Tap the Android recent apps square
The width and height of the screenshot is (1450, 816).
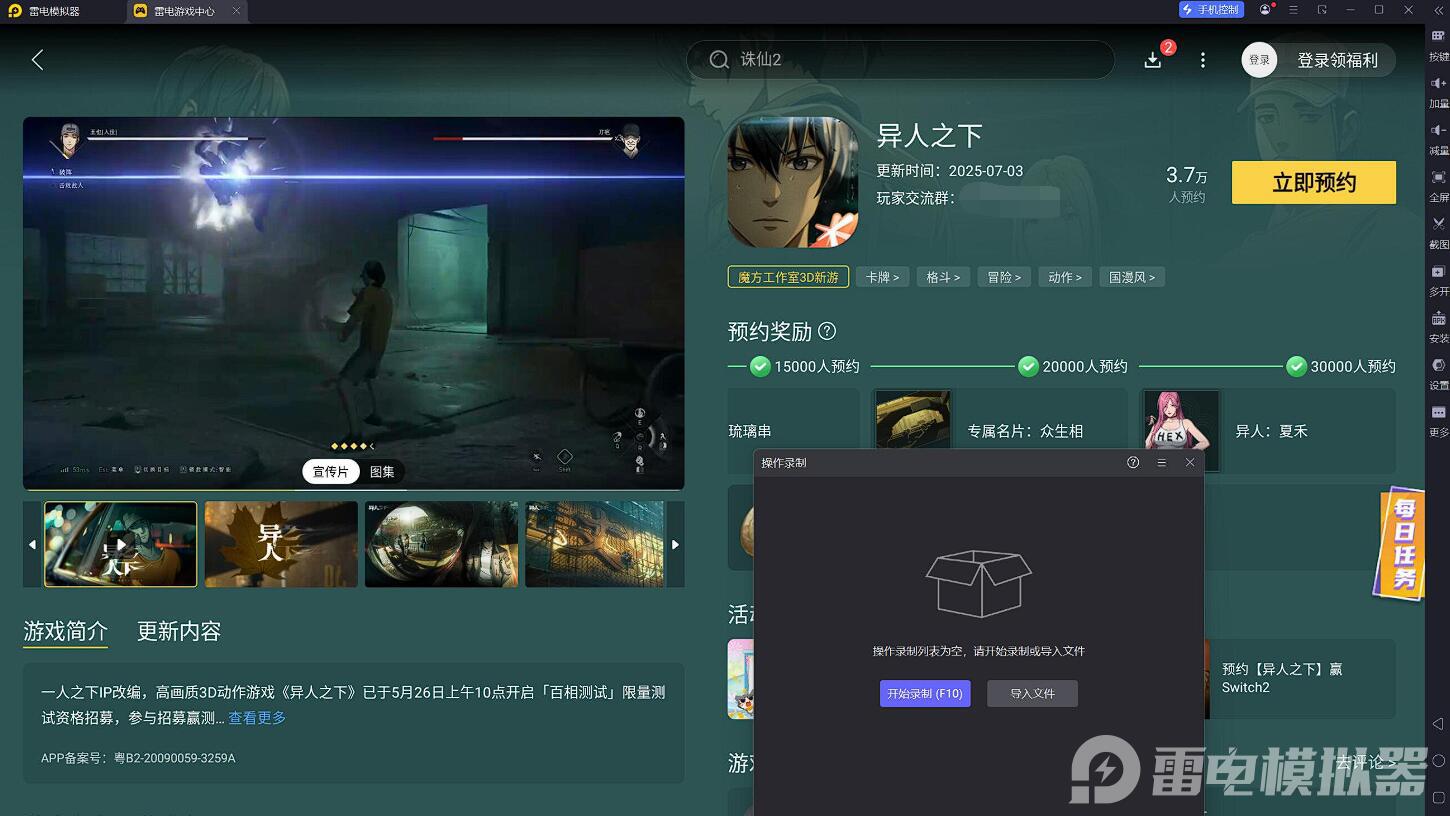tap(1438, 798)
